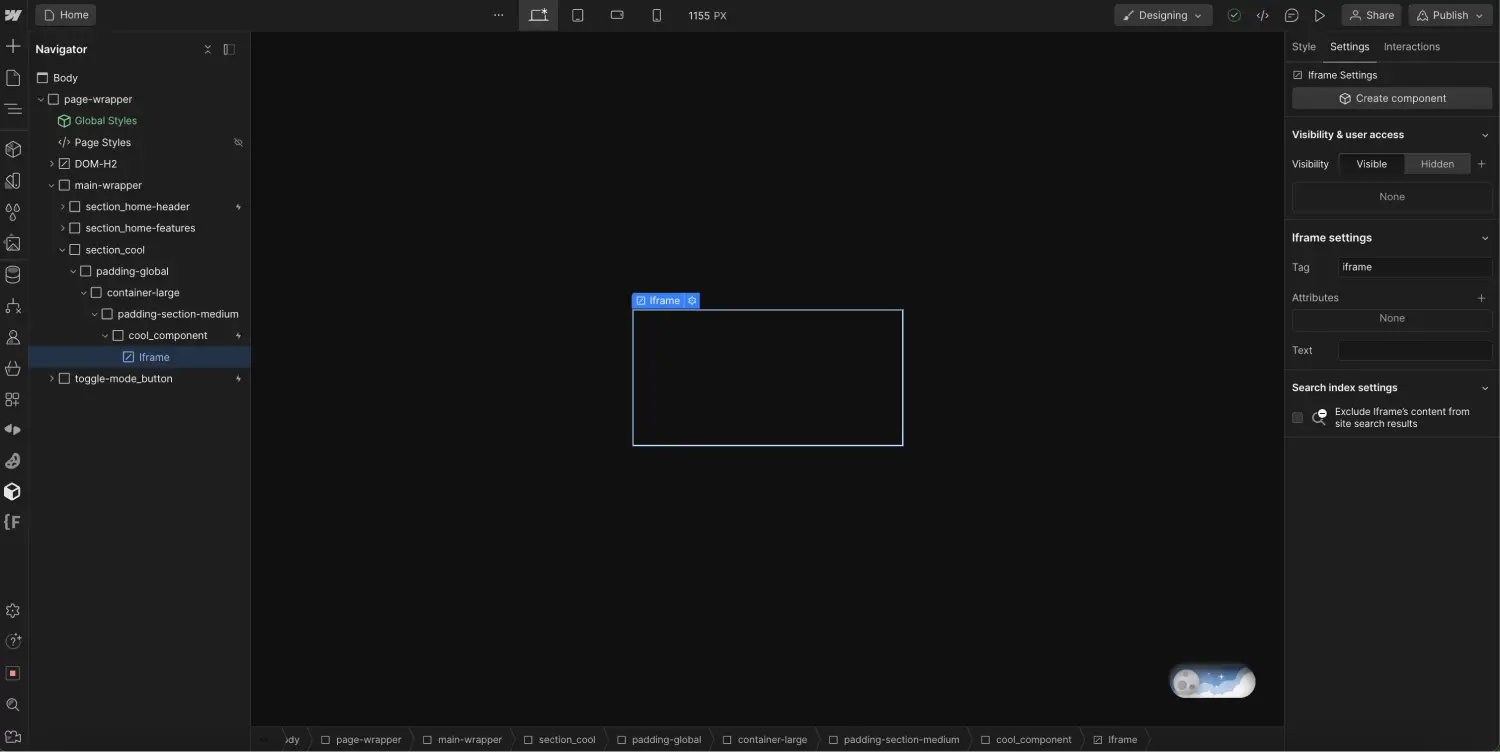1500x752 pixels.
Task: Collapse the Iframe settings section
Action: [x=1484, y=237]
